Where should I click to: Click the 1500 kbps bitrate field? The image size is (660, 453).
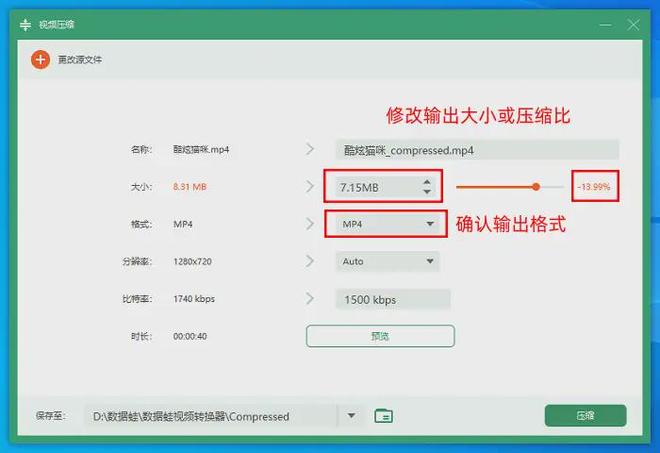[x=393, y=299]
